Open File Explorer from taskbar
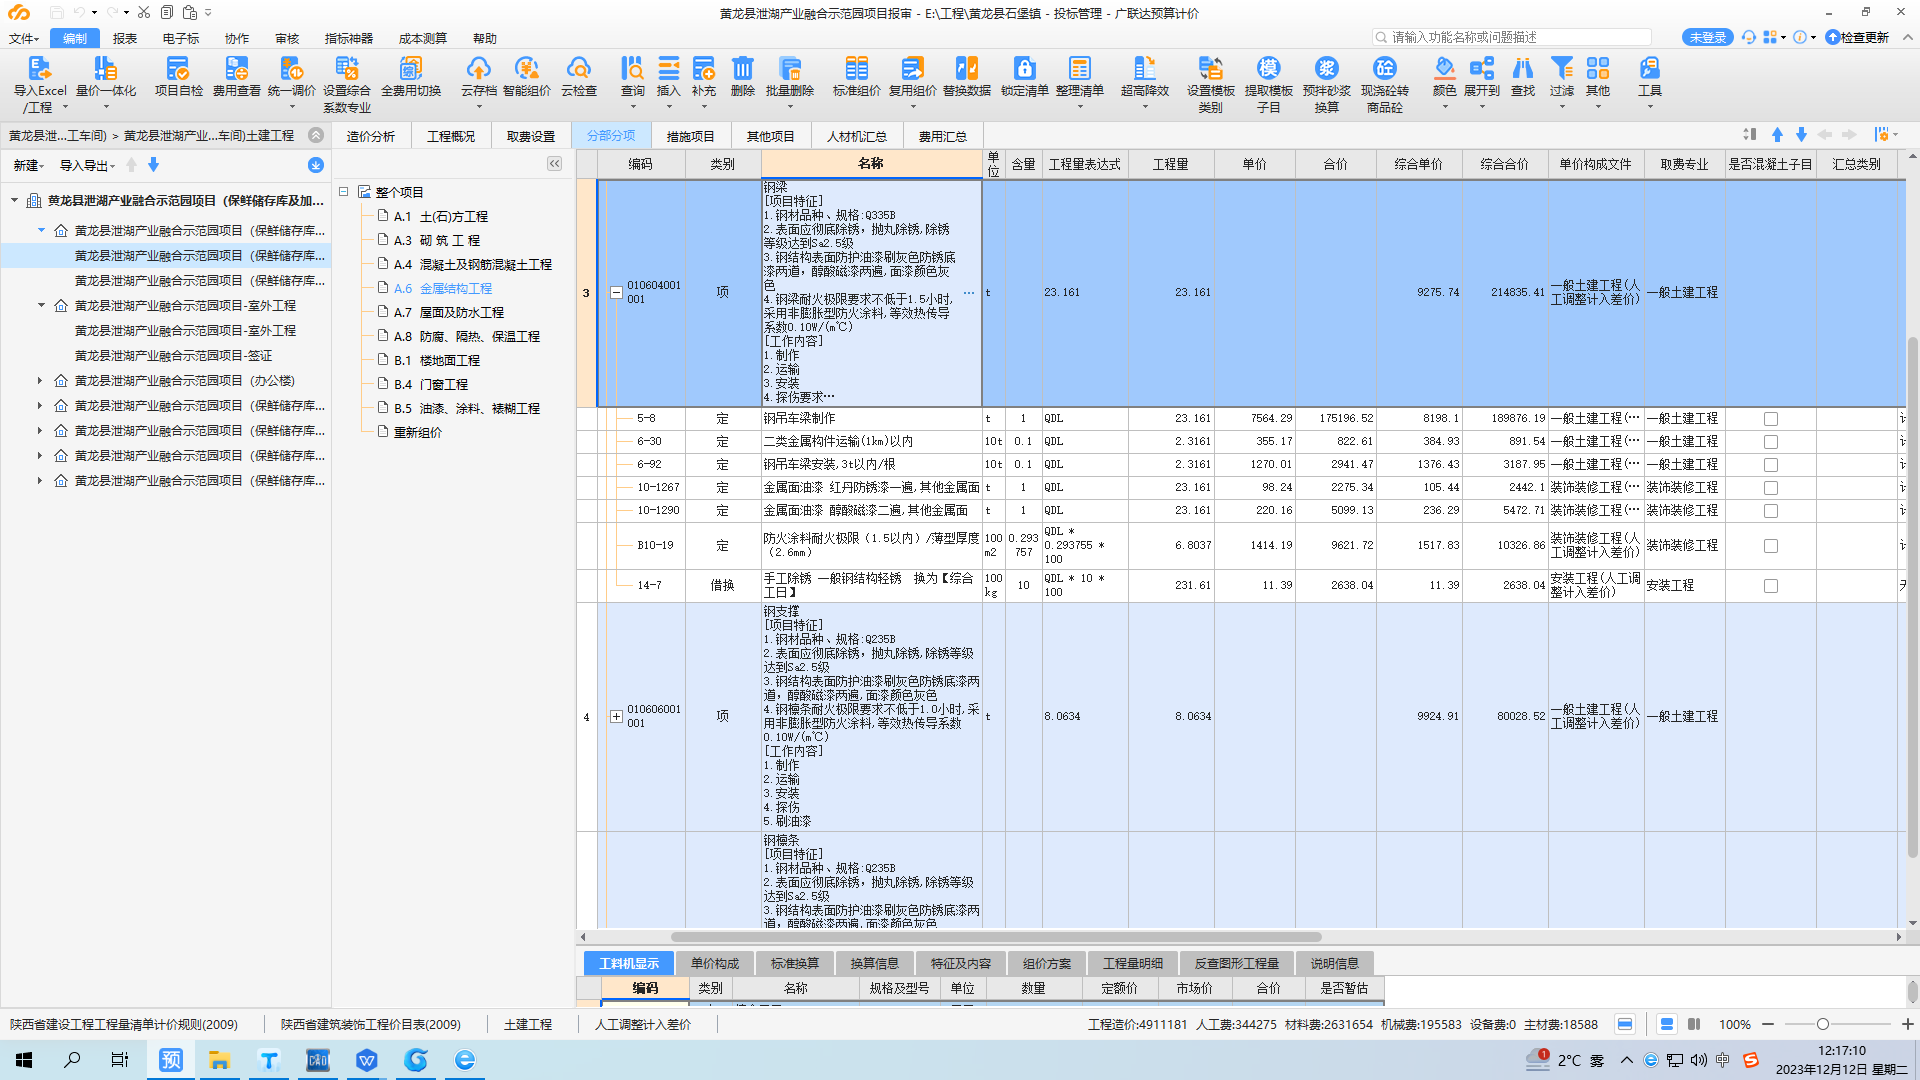The height and width of the screenshot is (1080, 1920). 219,1060
